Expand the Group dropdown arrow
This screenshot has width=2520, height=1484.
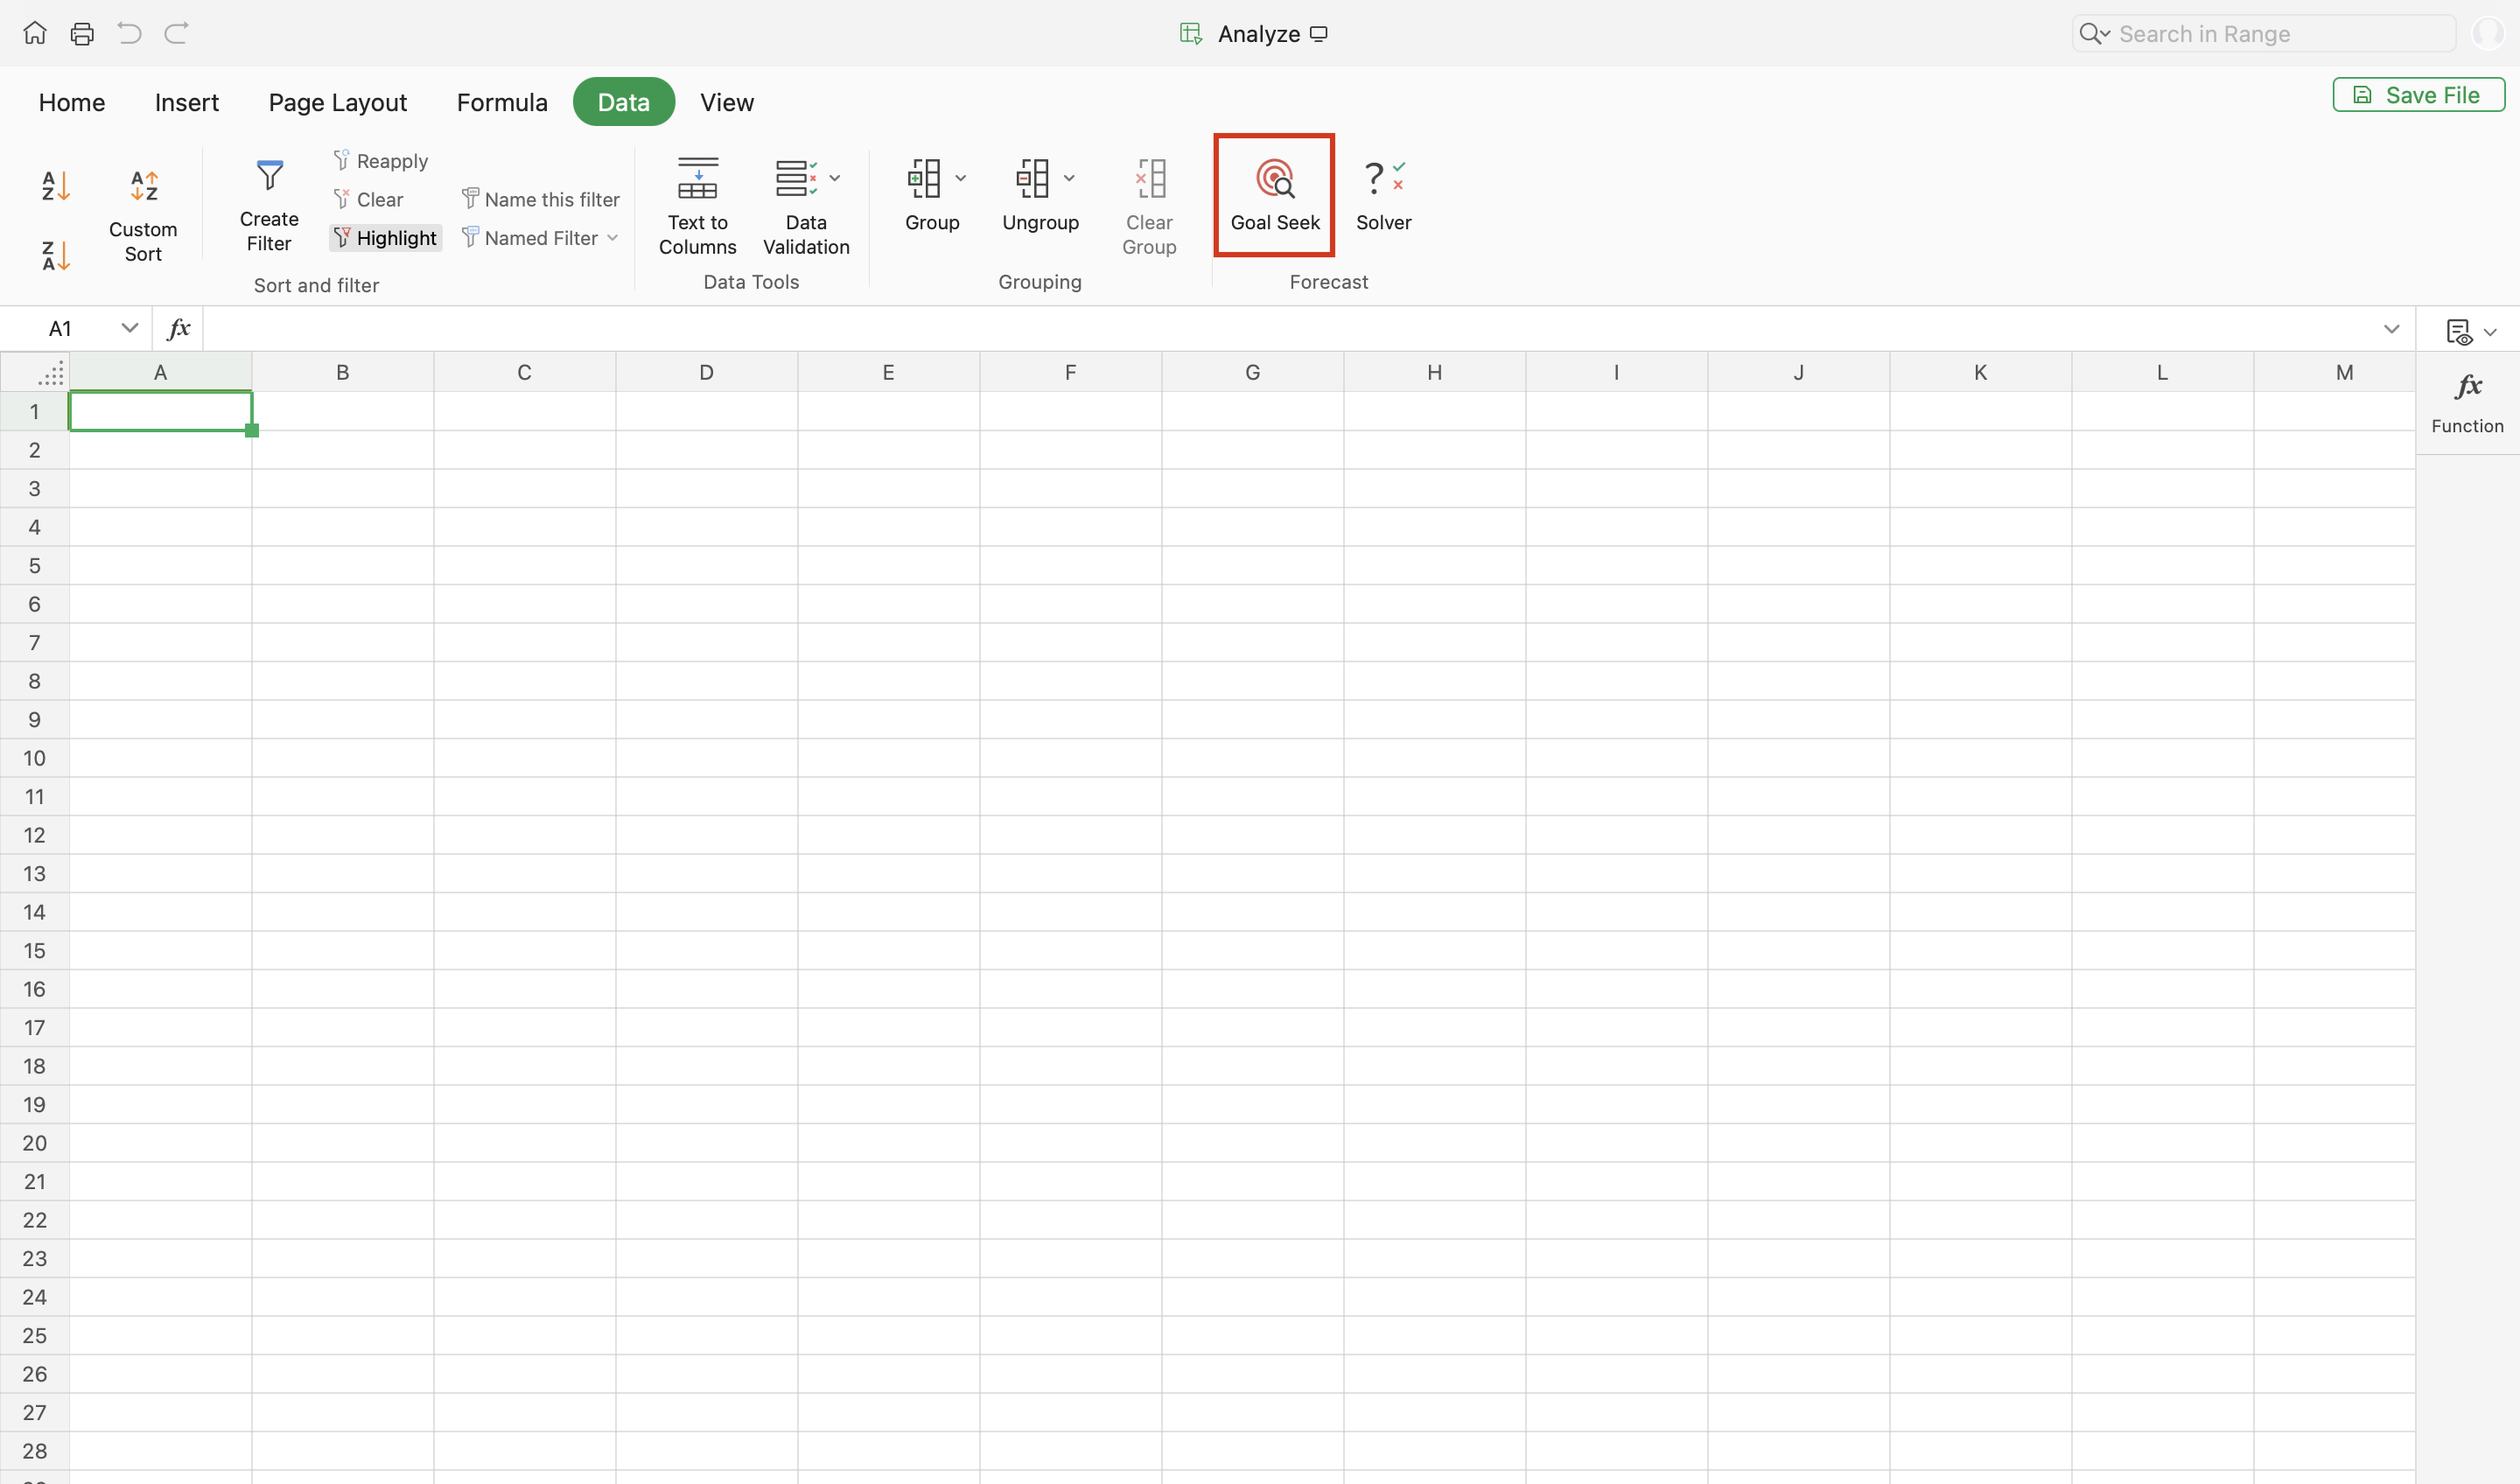point(961,178)
